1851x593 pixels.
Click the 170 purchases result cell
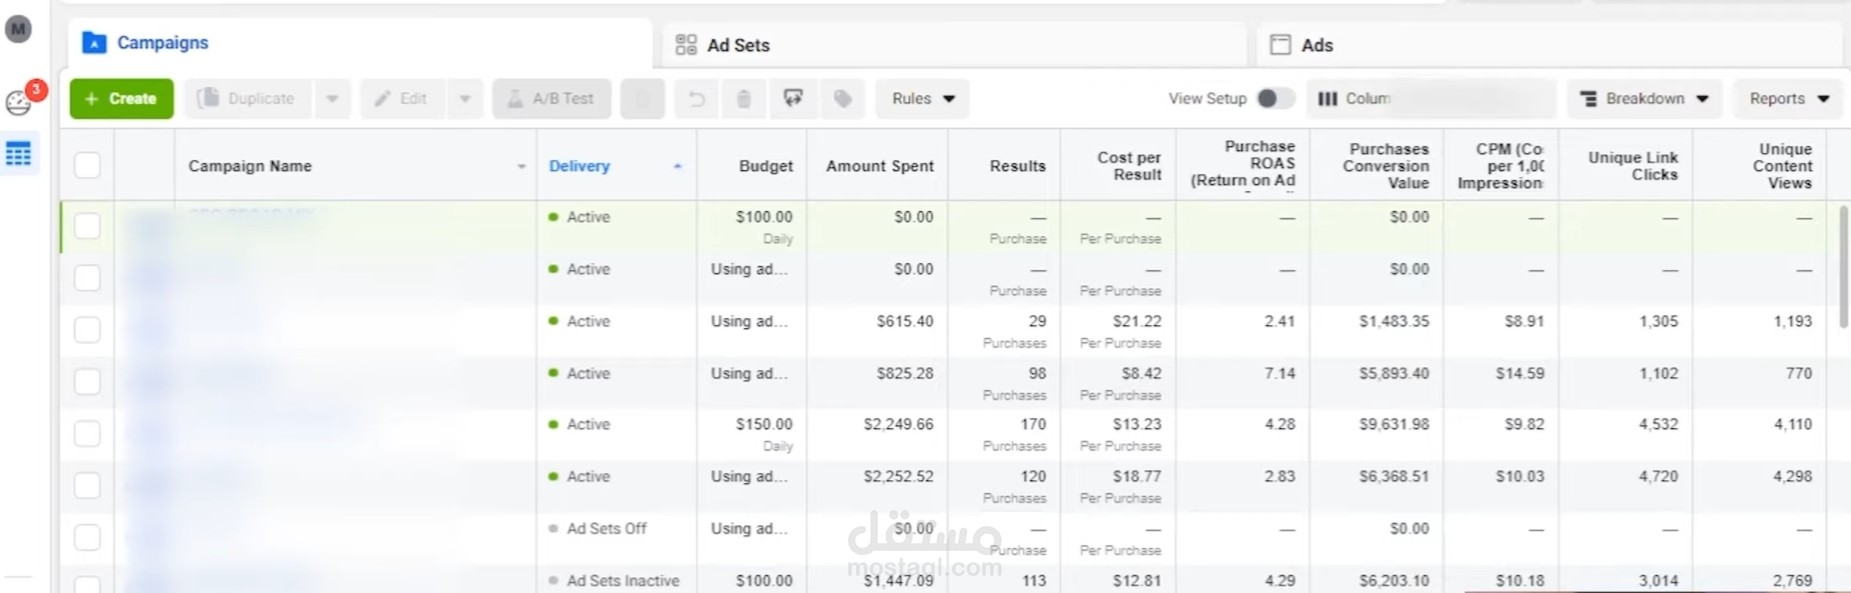1033,424
